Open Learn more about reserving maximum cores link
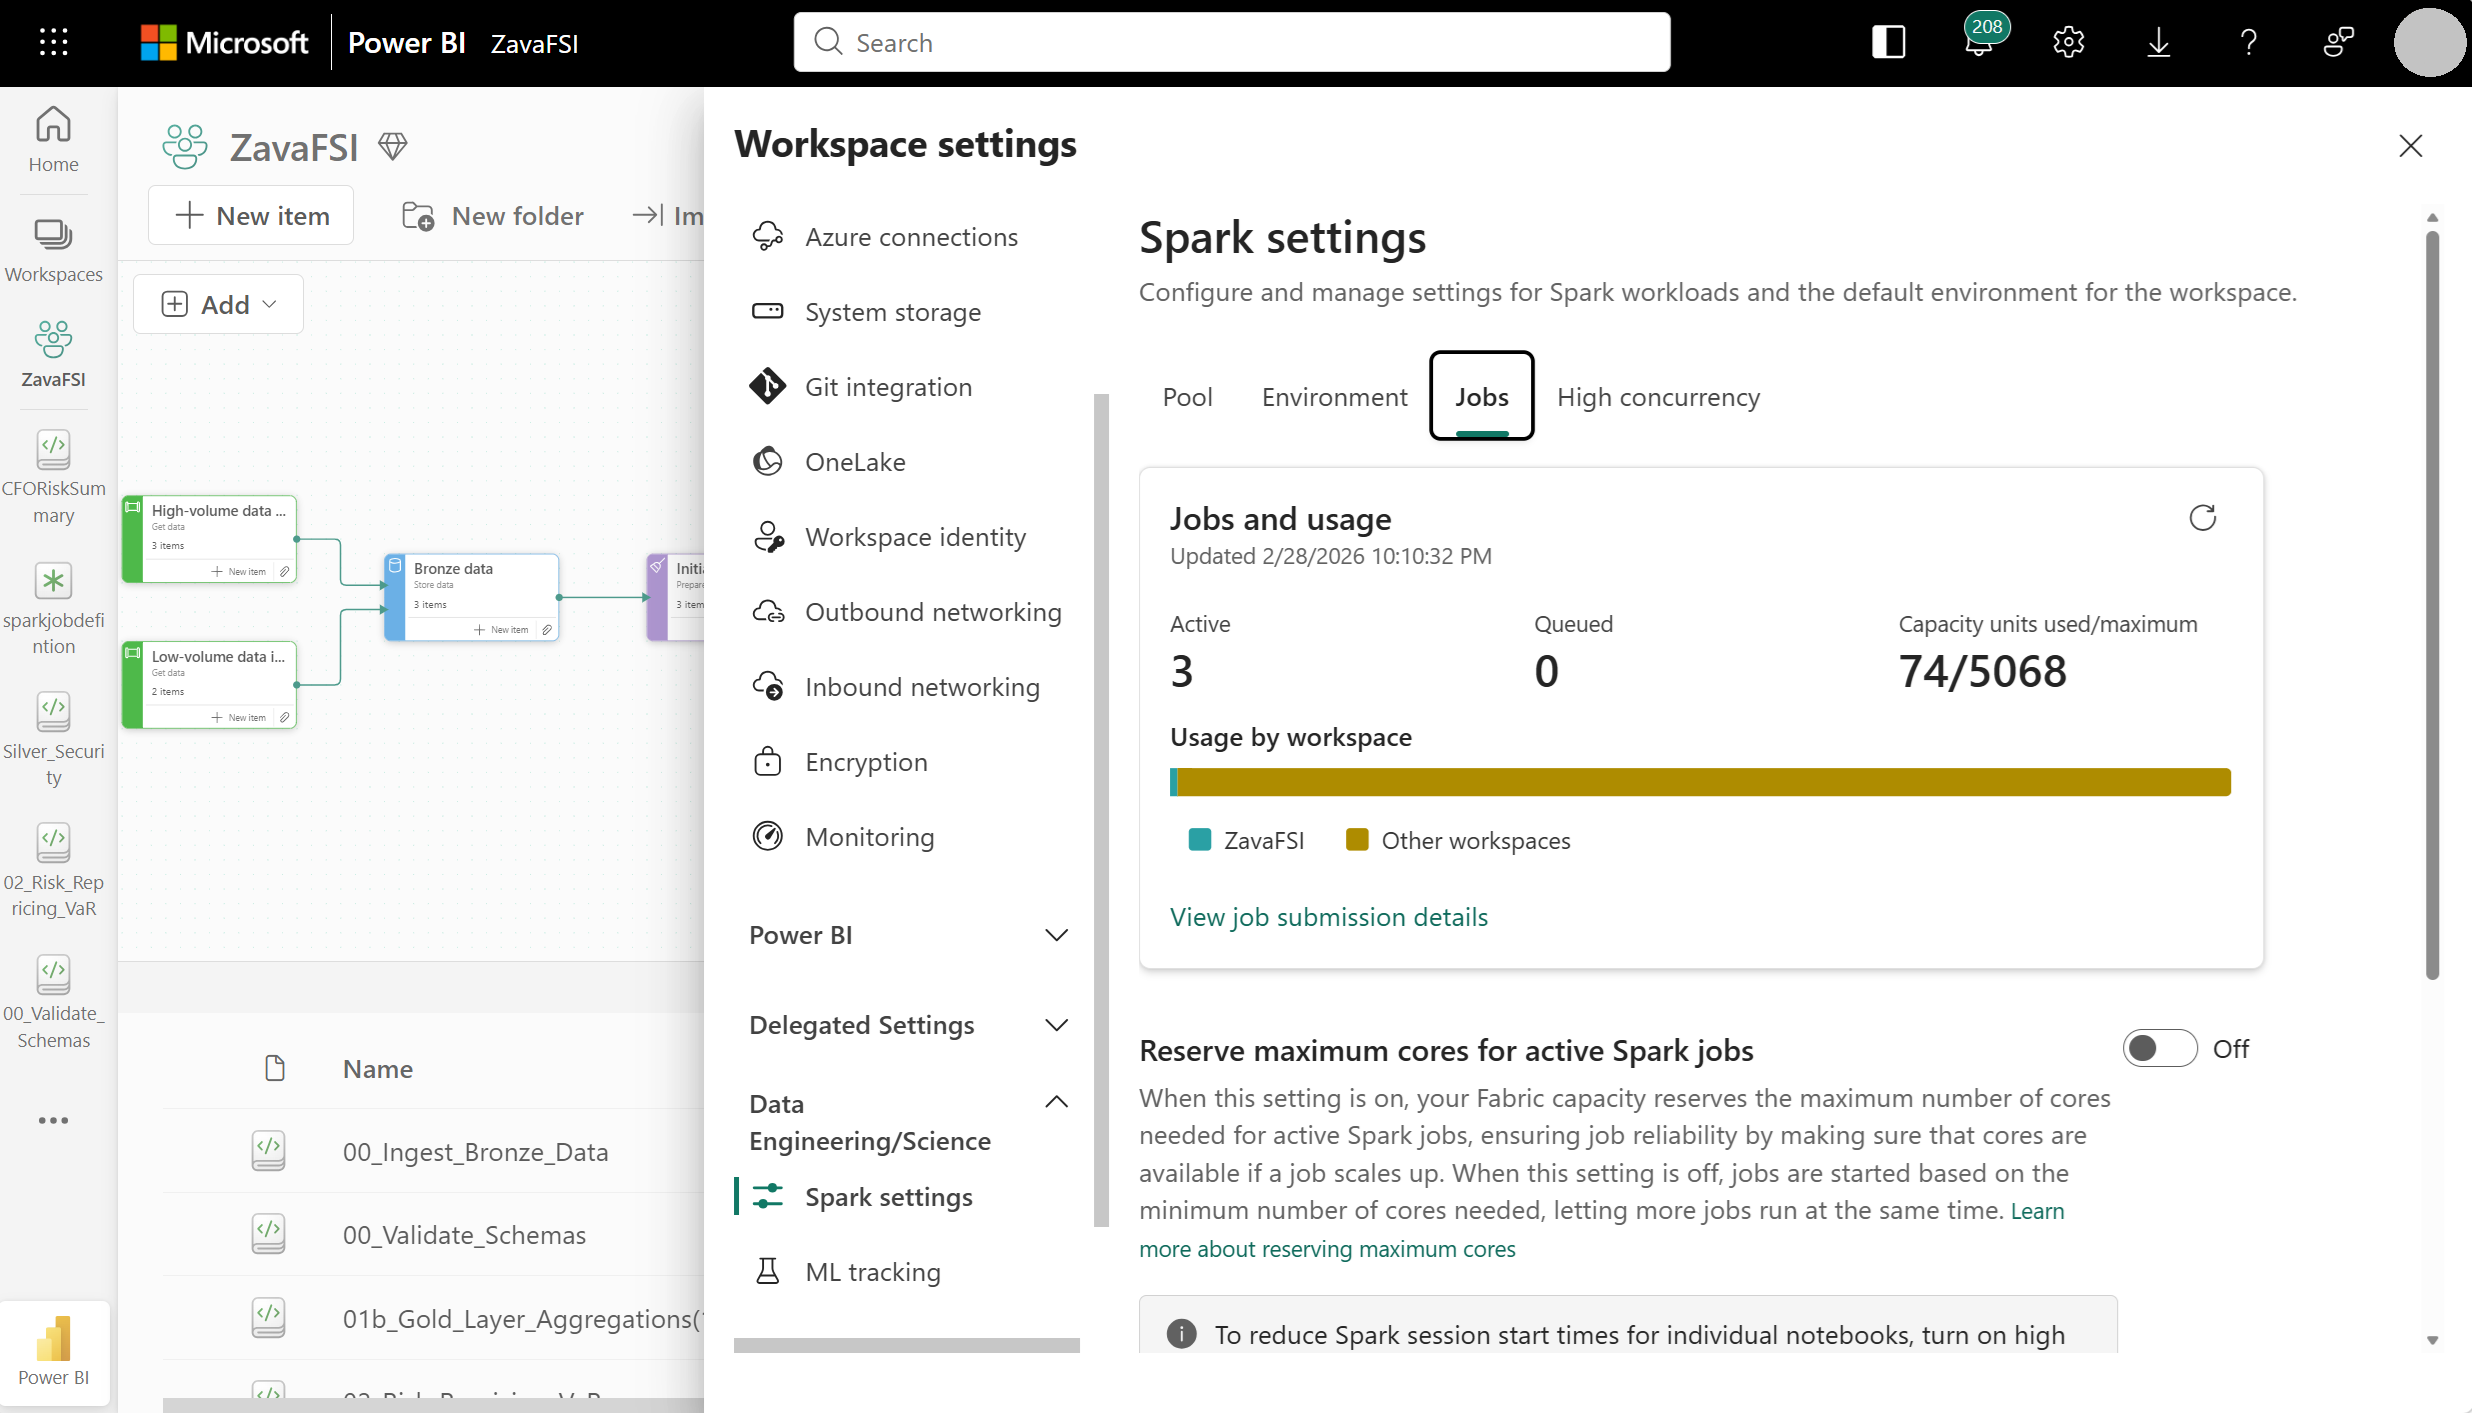Screen dimensions: 2472x1413 [1327, 1248]
